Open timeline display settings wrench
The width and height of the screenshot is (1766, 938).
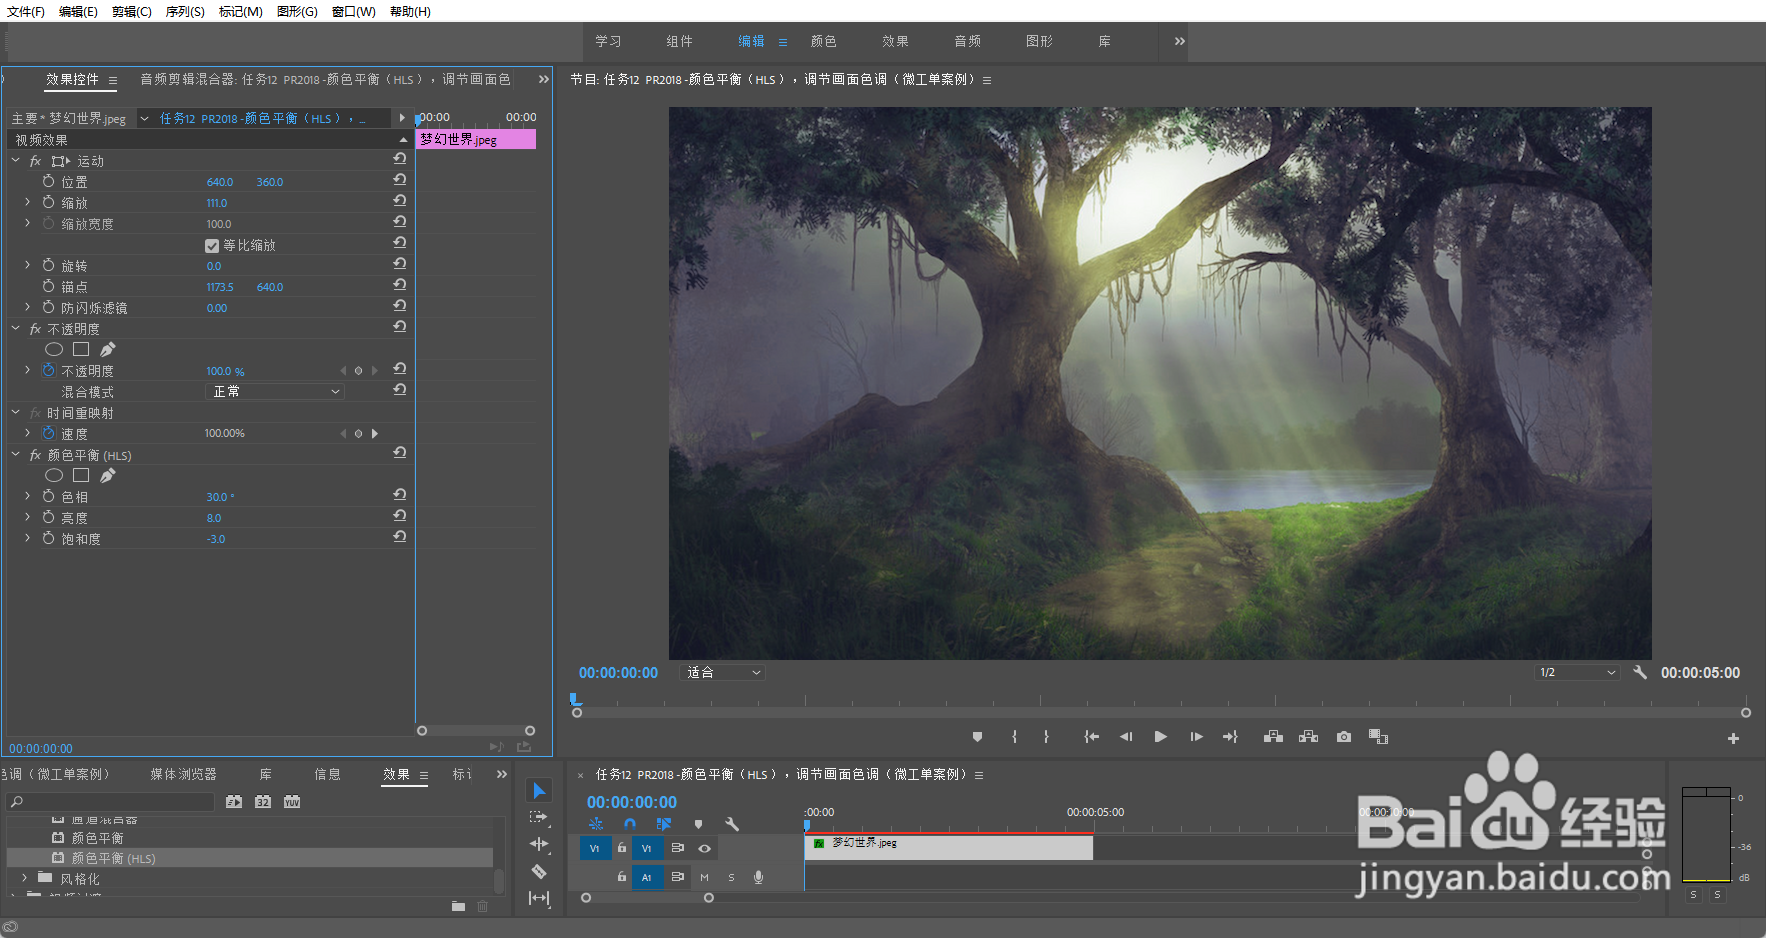(732, 824)
